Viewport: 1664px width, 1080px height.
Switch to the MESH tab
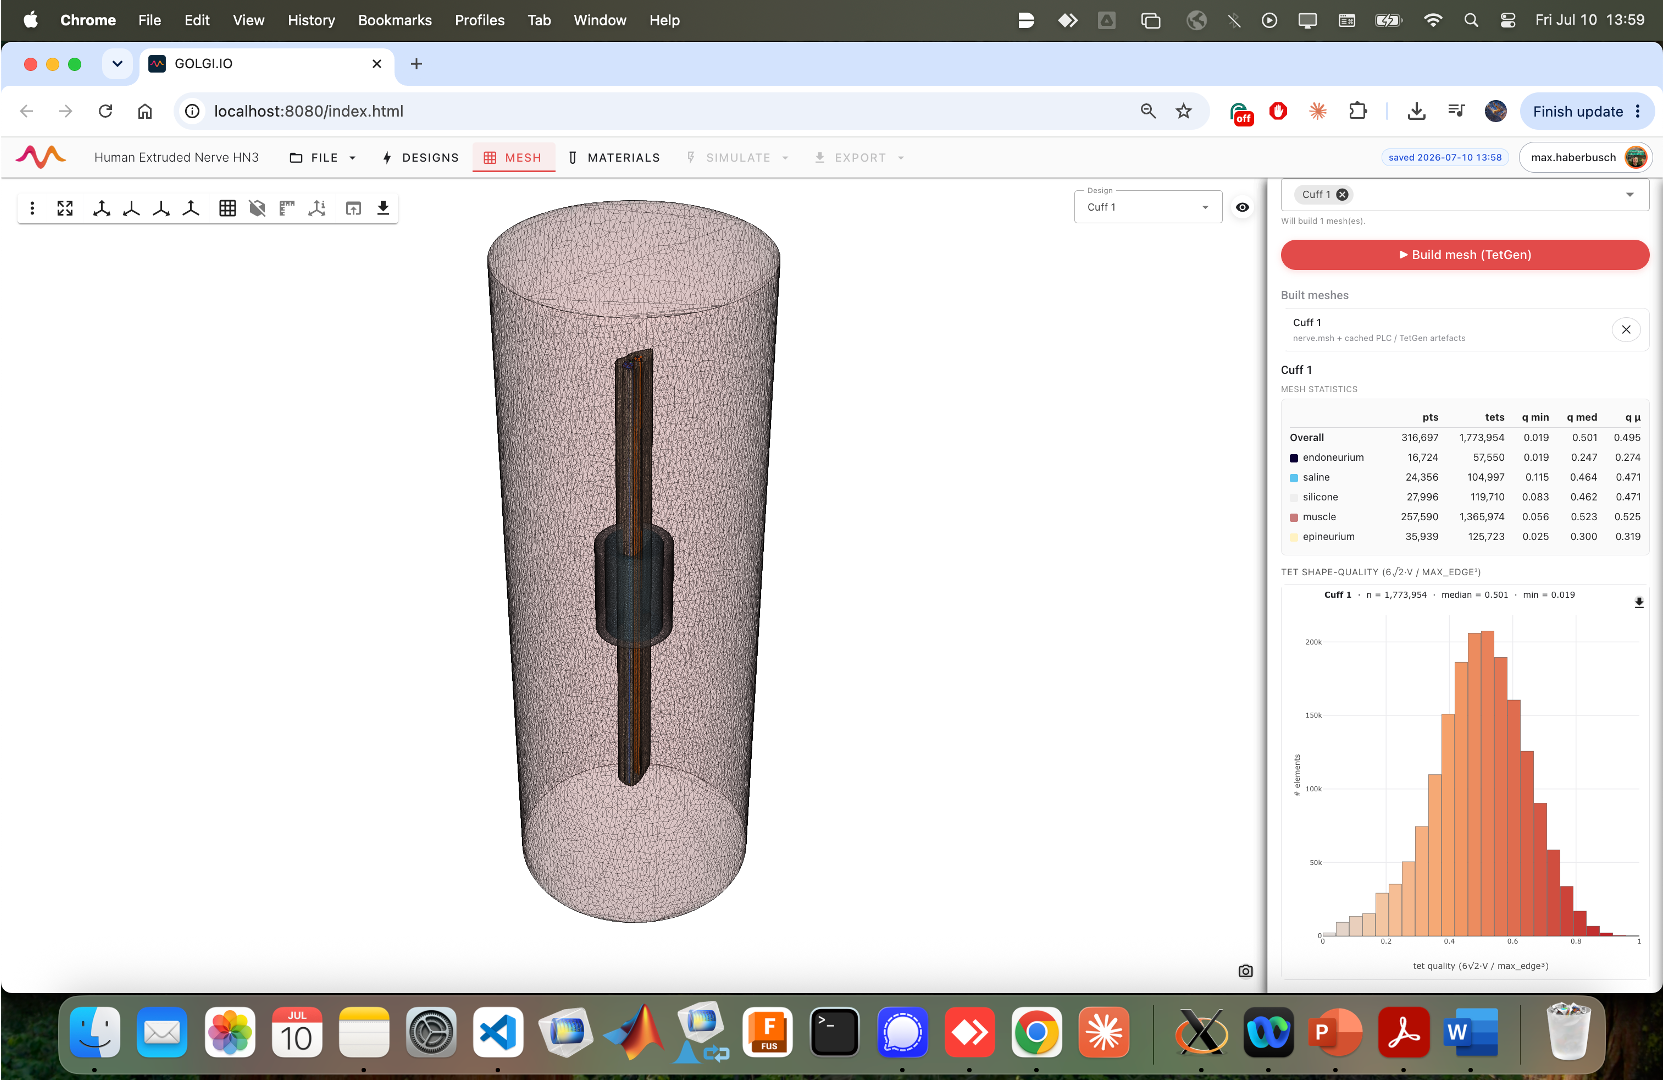click(513, 158)
